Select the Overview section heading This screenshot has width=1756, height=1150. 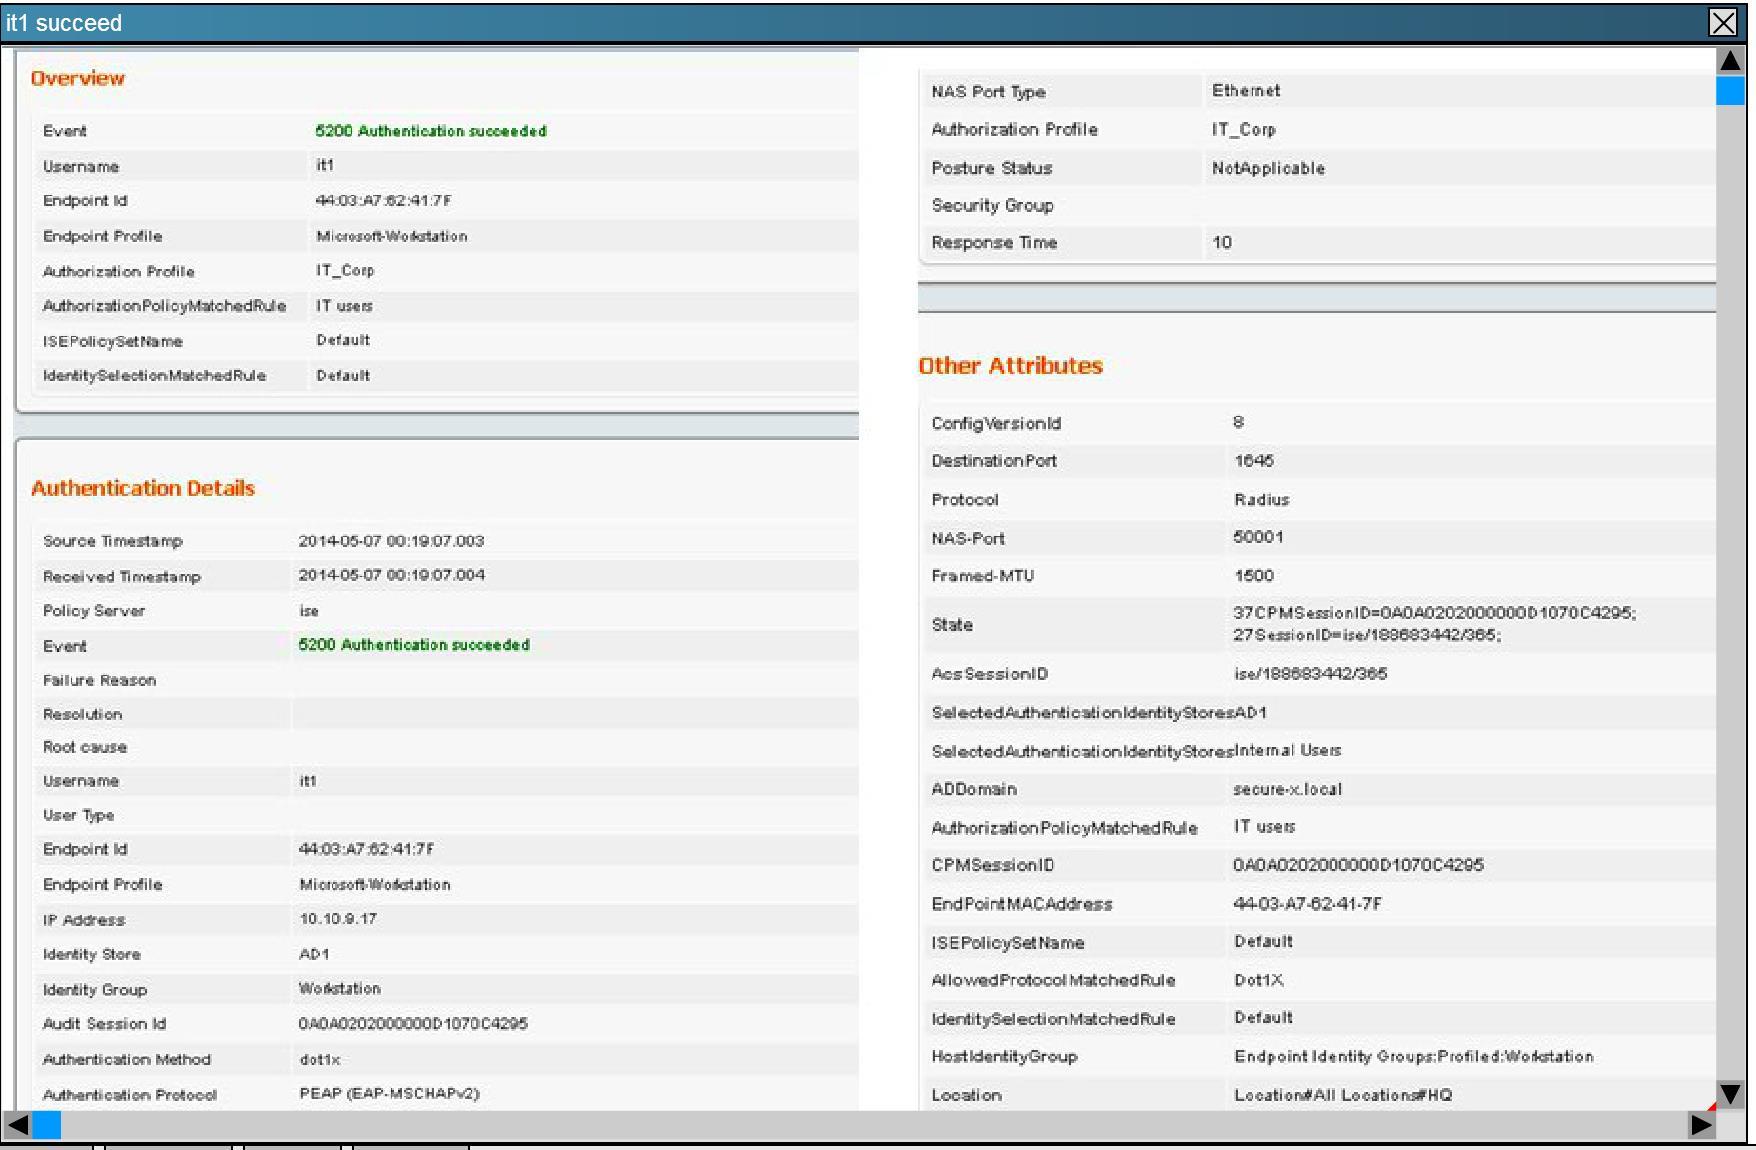[x=77, y=78]
